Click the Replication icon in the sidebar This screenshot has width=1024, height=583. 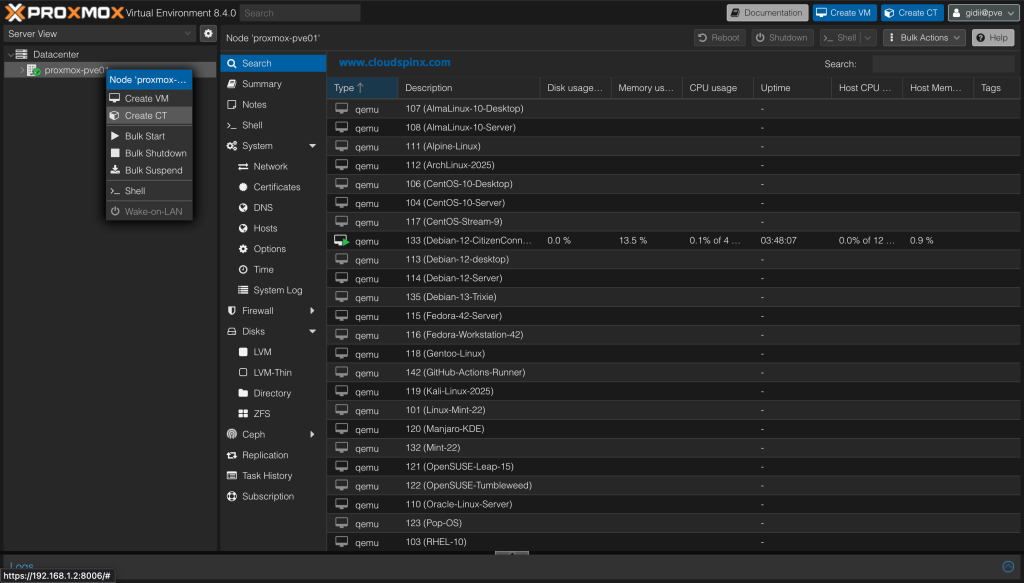click(232, 455)
